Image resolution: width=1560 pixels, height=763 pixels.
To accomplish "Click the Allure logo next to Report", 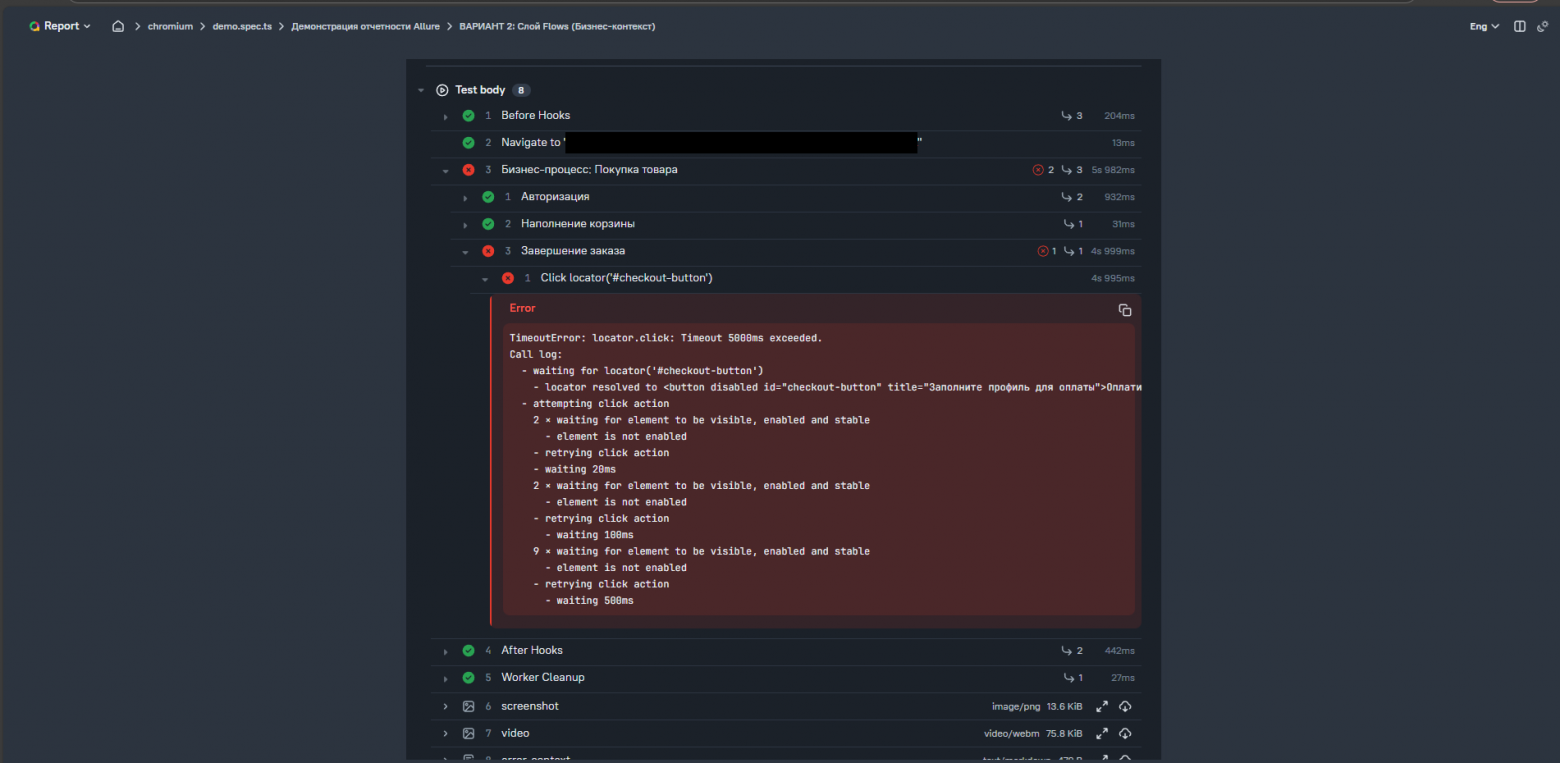I will point(34,26).
